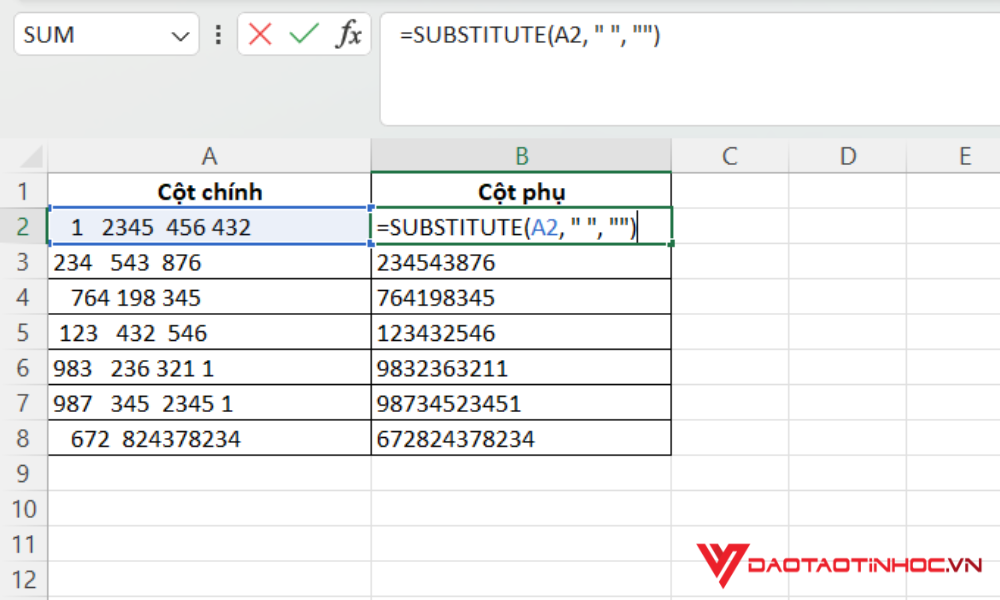
Task: Select column header C
Action: [x=729, y=156]
